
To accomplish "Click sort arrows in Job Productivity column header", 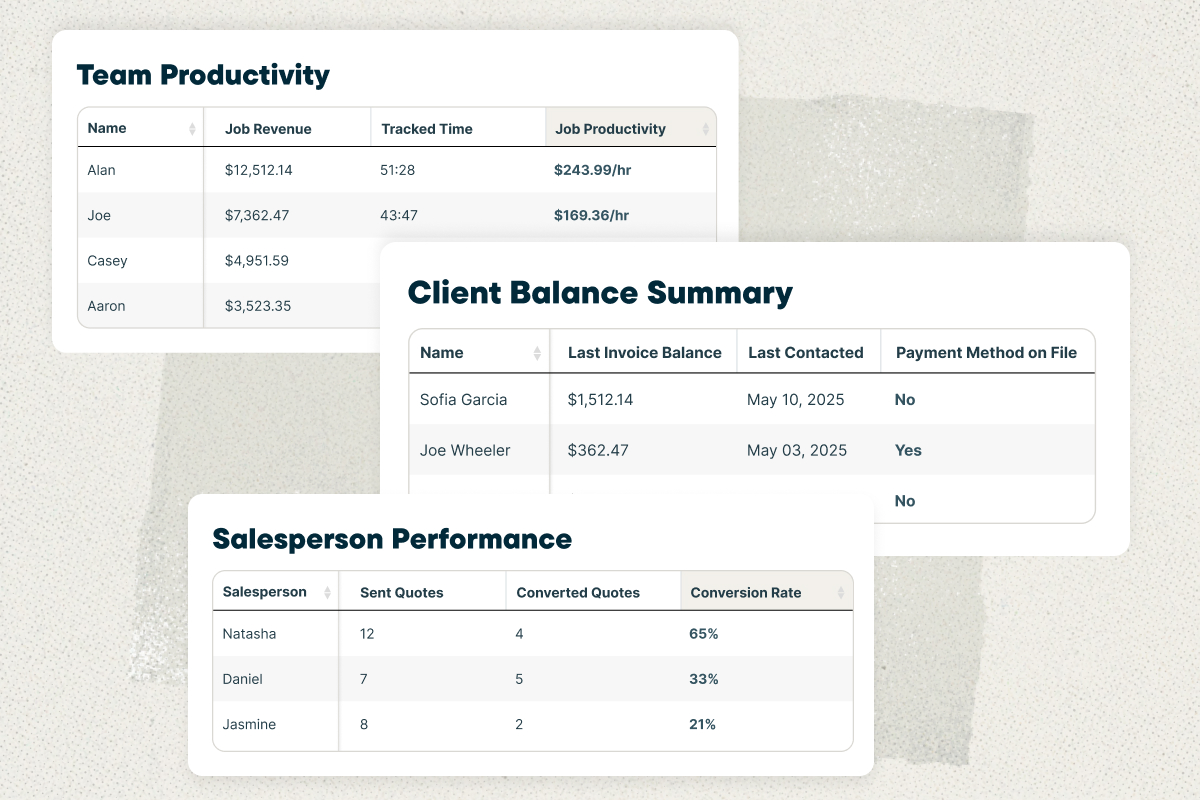I will tap(705, 129).
